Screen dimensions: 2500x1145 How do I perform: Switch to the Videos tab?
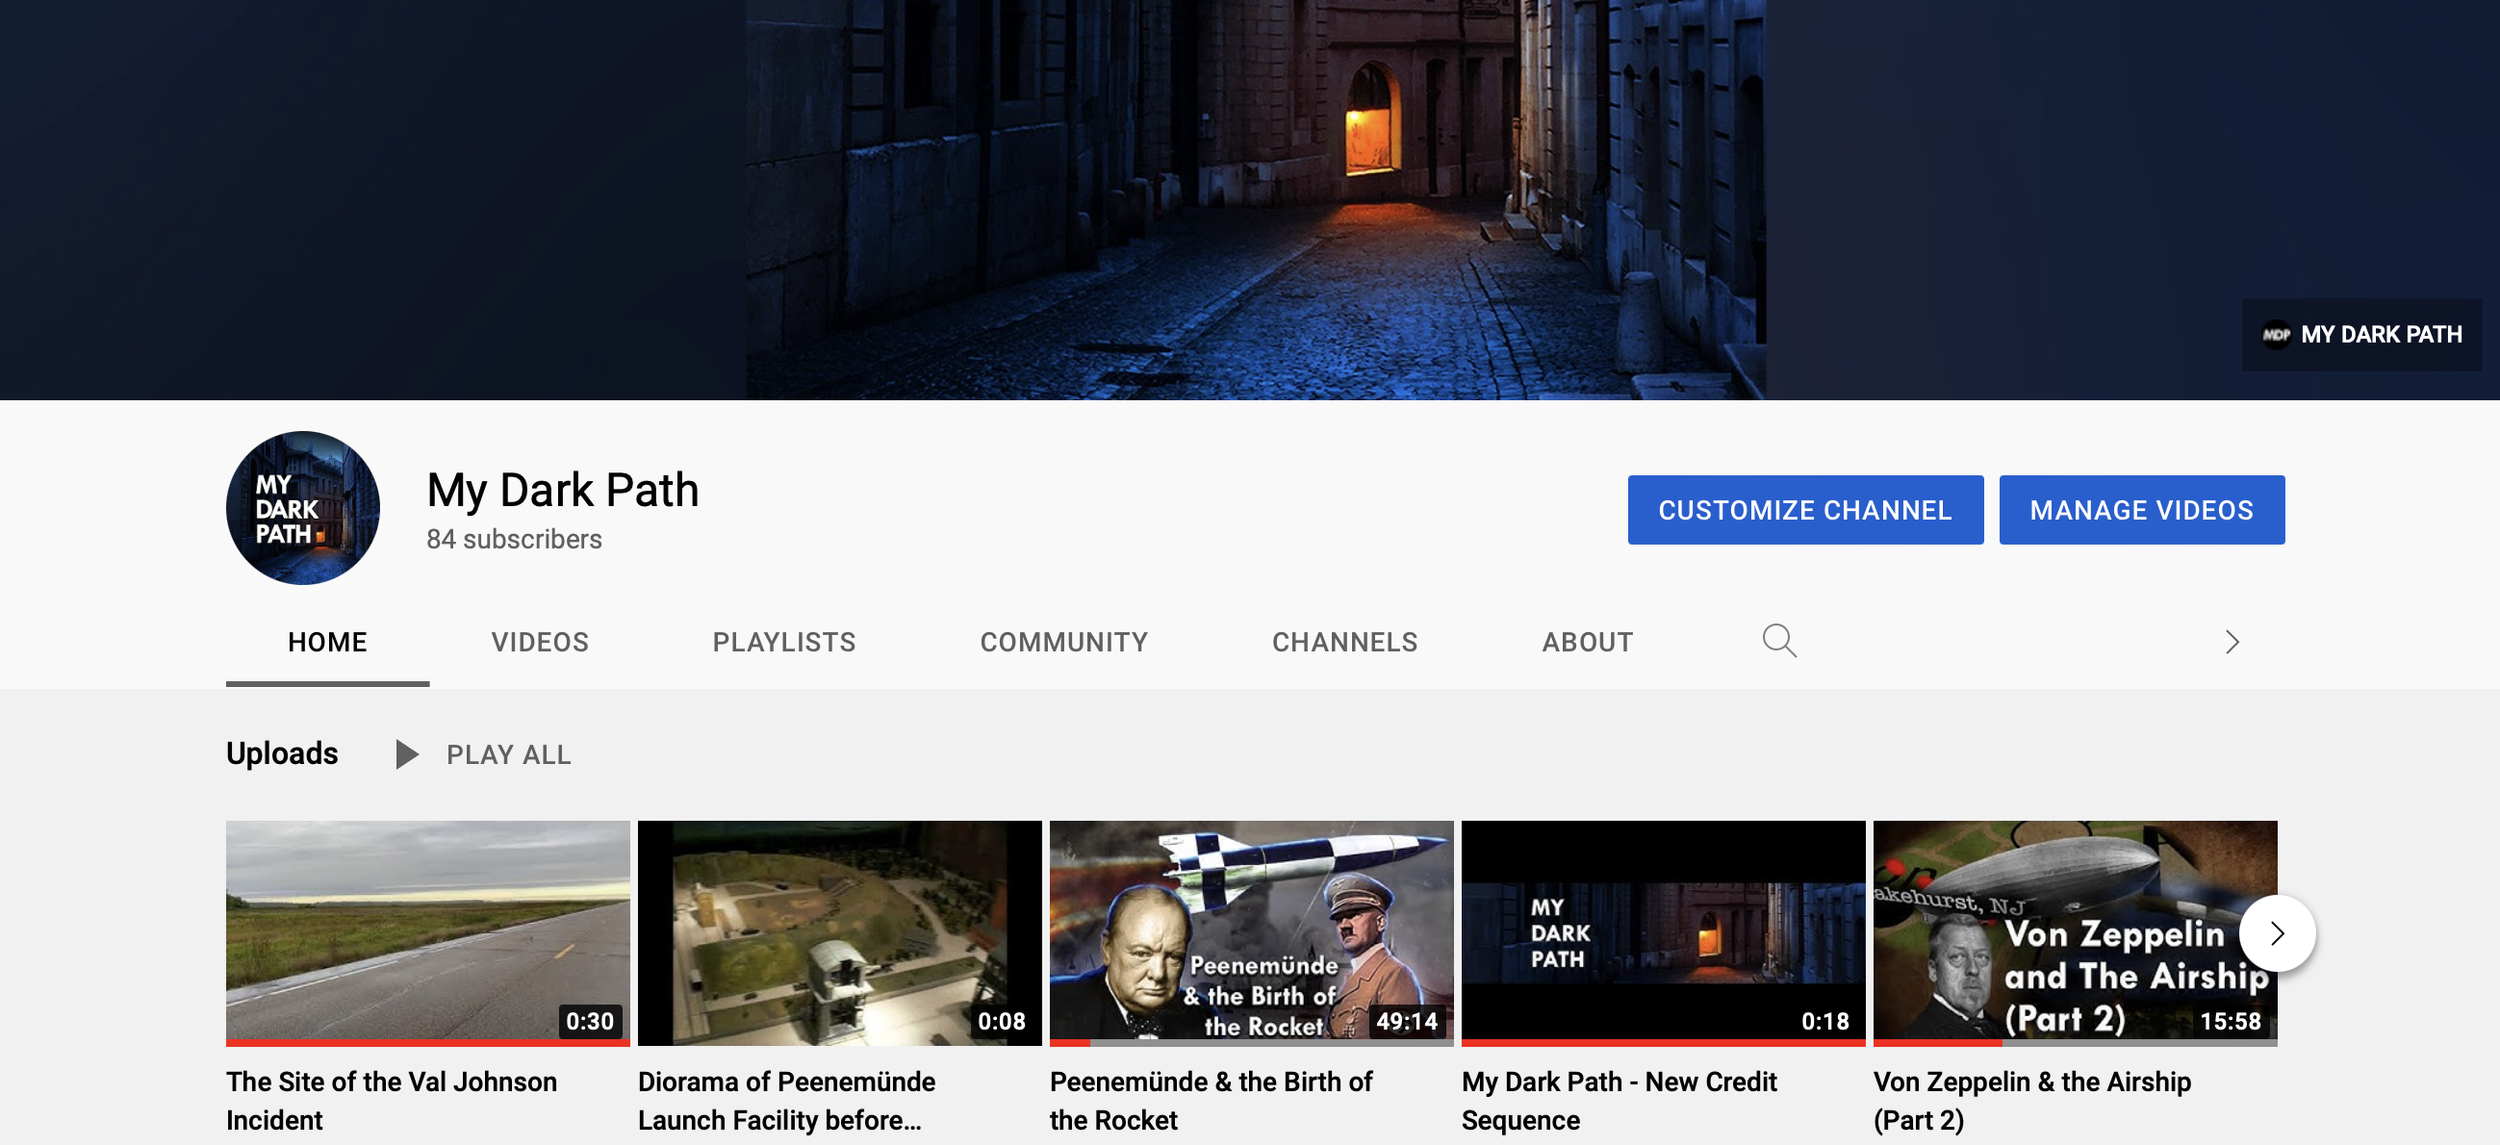coord(540,642)
